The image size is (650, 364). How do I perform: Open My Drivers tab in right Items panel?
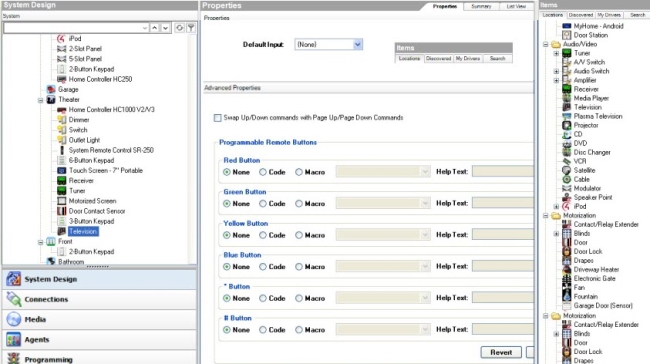point(609,15)
